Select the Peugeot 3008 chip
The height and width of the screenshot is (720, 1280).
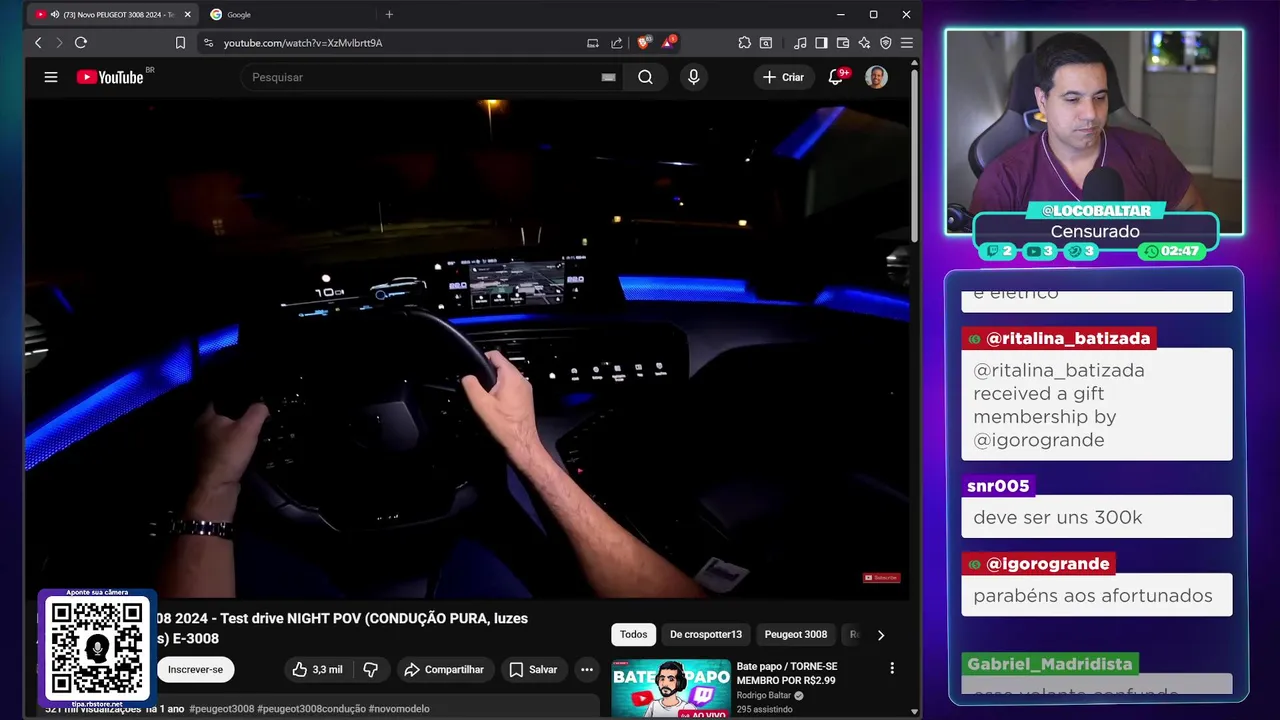[796, 634]
